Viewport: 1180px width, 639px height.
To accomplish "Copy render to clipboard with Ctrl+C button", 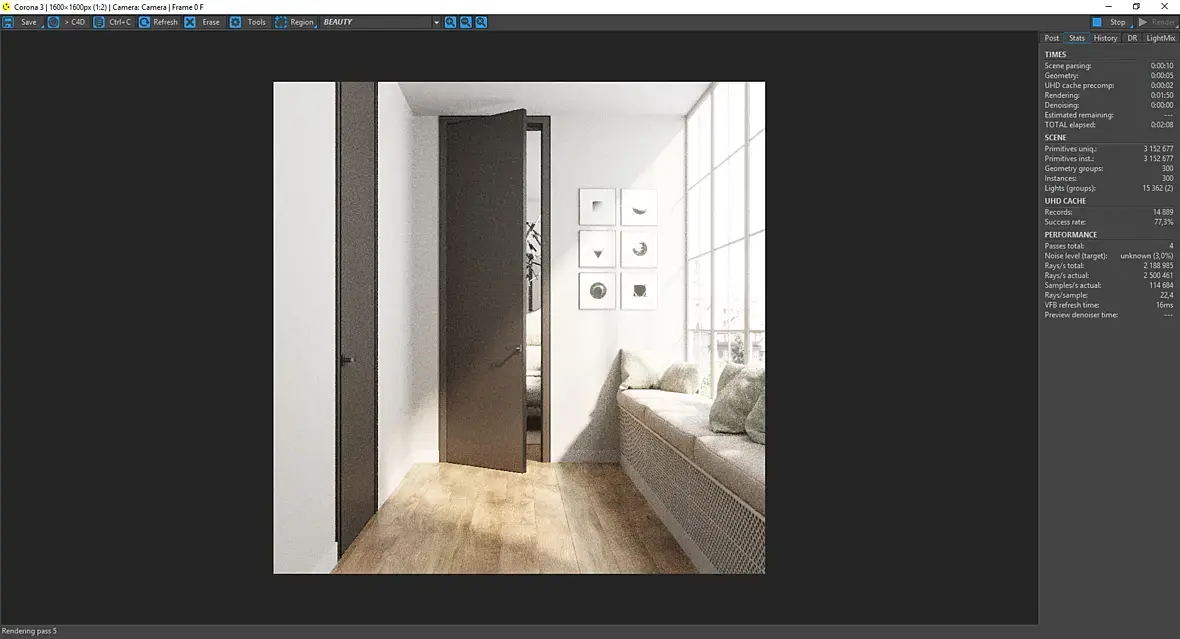I will click(x=113, y=23).
